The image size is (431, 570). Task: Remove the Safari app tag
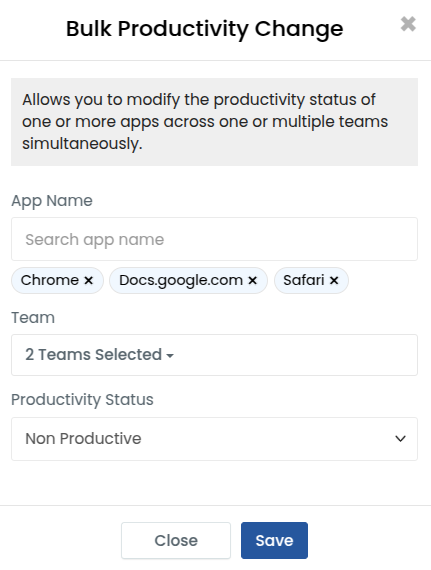[x=334, y=280]
